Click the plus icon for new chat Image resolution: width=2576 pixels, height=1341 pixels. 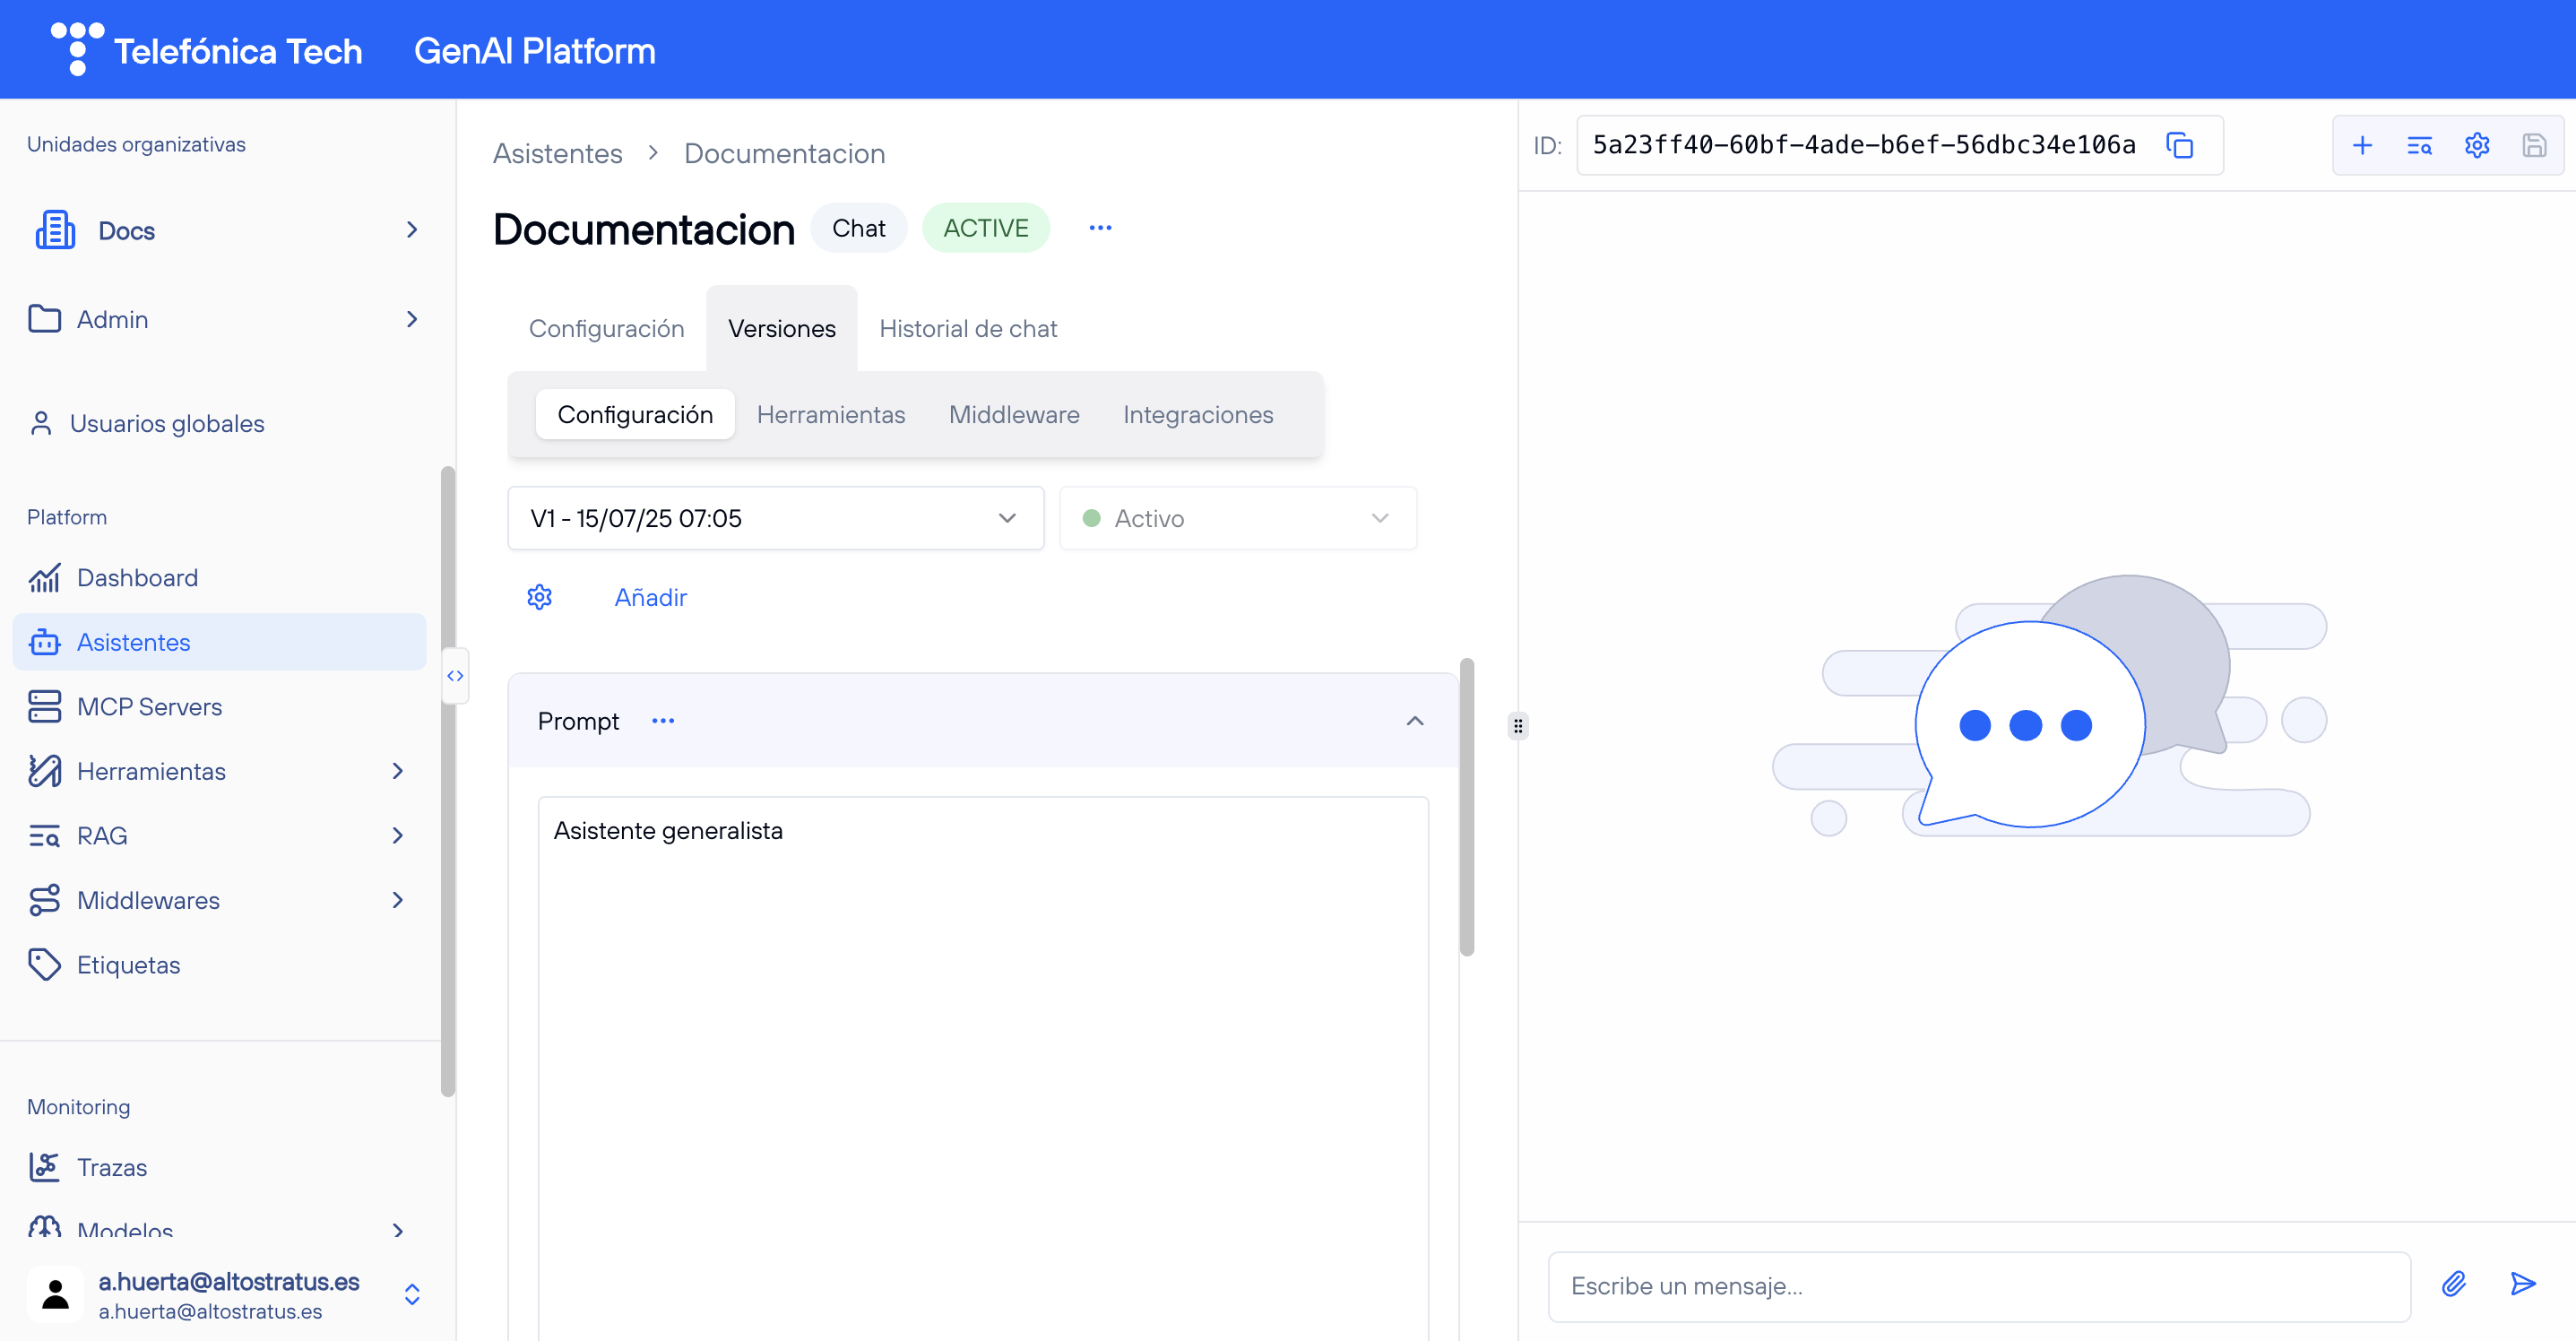tap(2362, 145)
